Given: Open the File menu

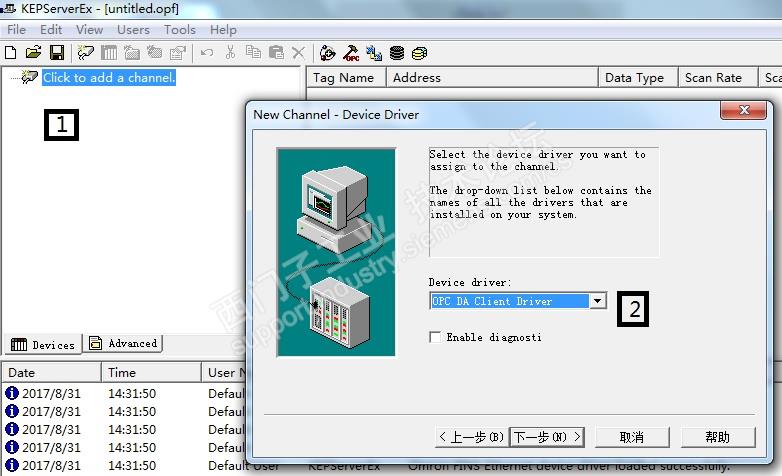Looking at the screenshot, I should coord(16,30).
